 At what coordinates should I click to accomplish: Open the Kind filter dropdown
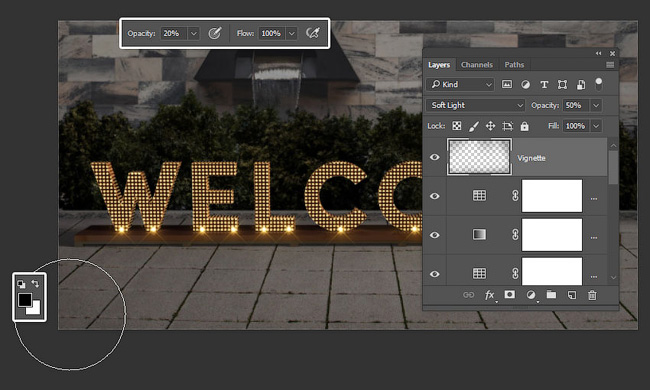tap(460, 85)
